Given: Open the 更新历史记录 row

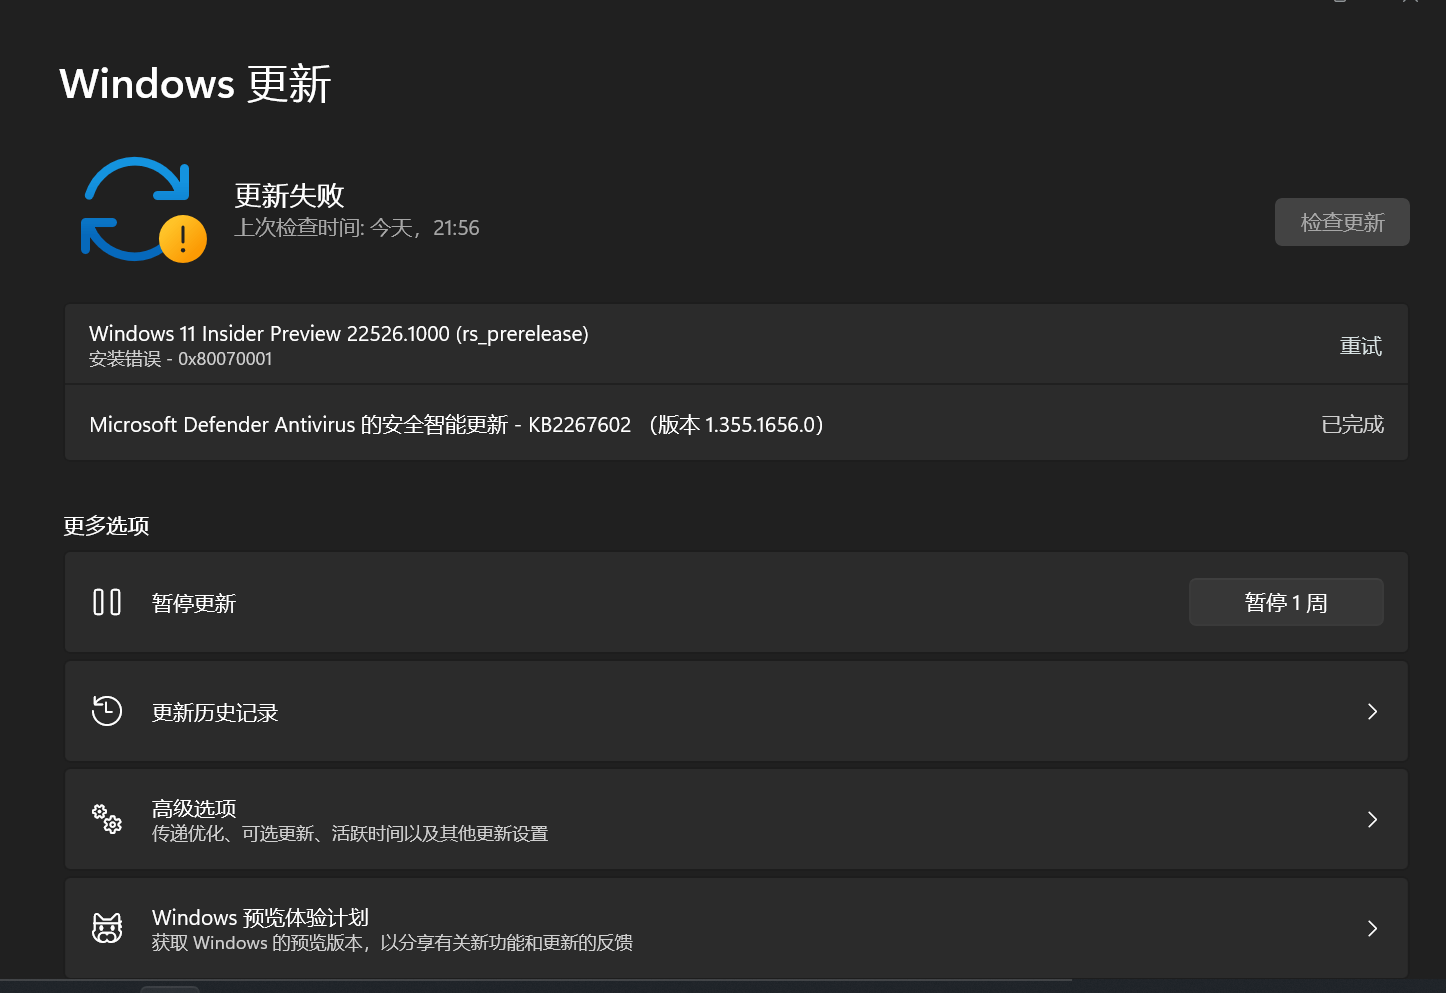Looking at the screenshot, I should pyautogui.click(x=736, y=711).
